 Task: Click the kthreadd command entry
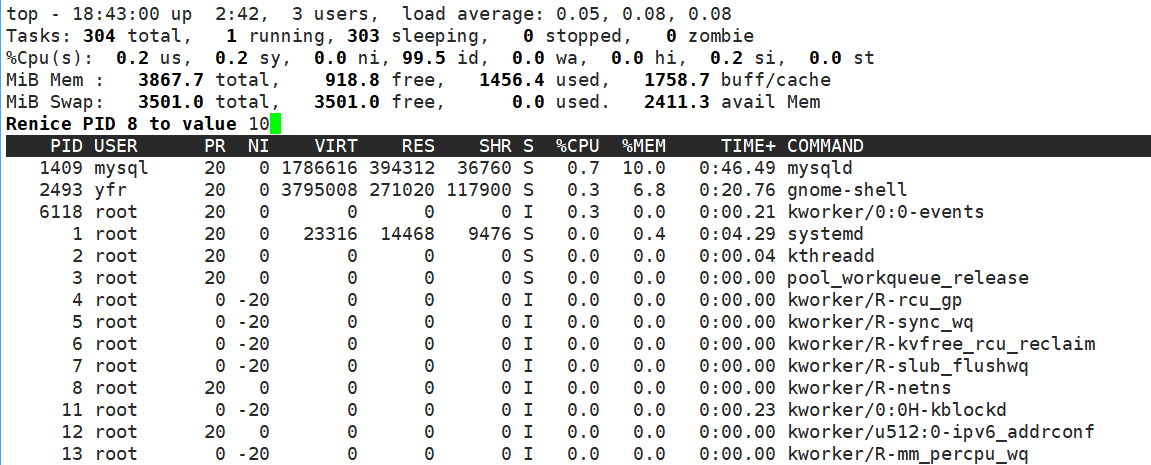831,256
